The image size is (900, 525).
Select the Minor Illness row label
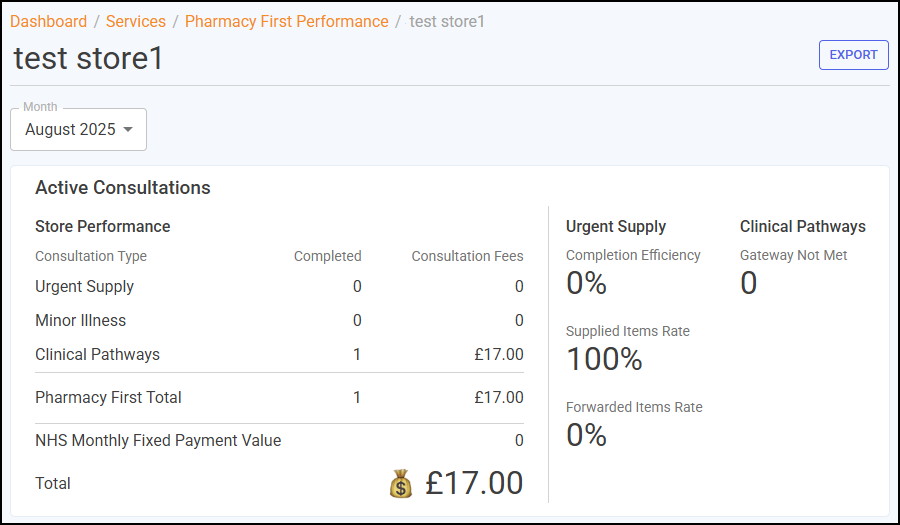[x=80, y=320]
